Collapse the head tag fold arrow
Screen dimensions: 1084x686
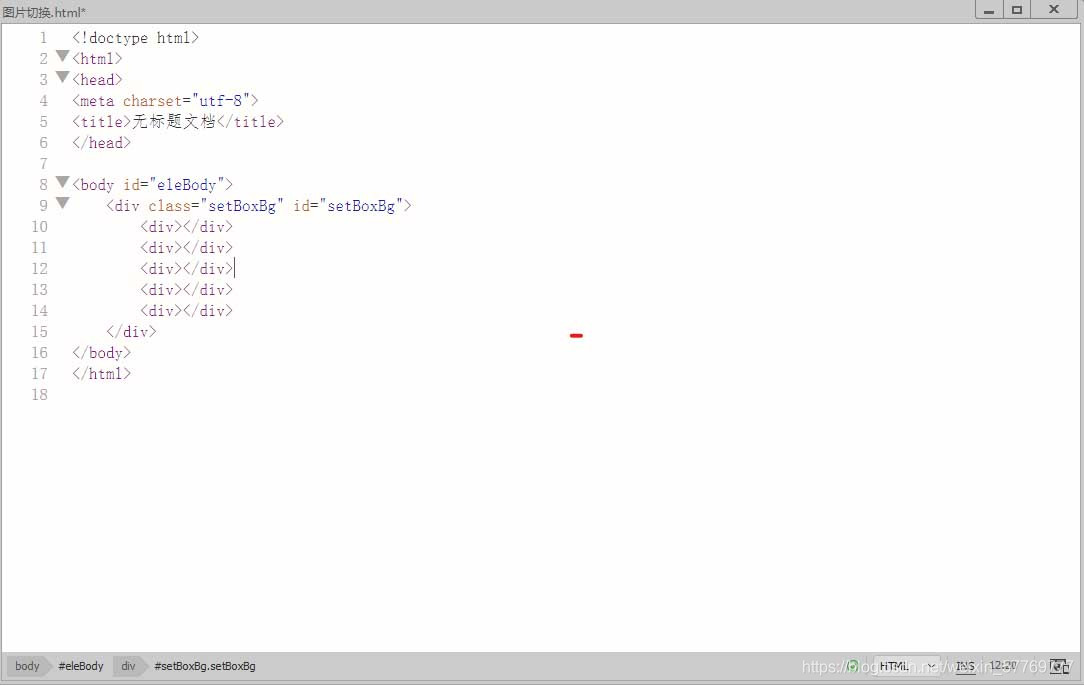62,76
